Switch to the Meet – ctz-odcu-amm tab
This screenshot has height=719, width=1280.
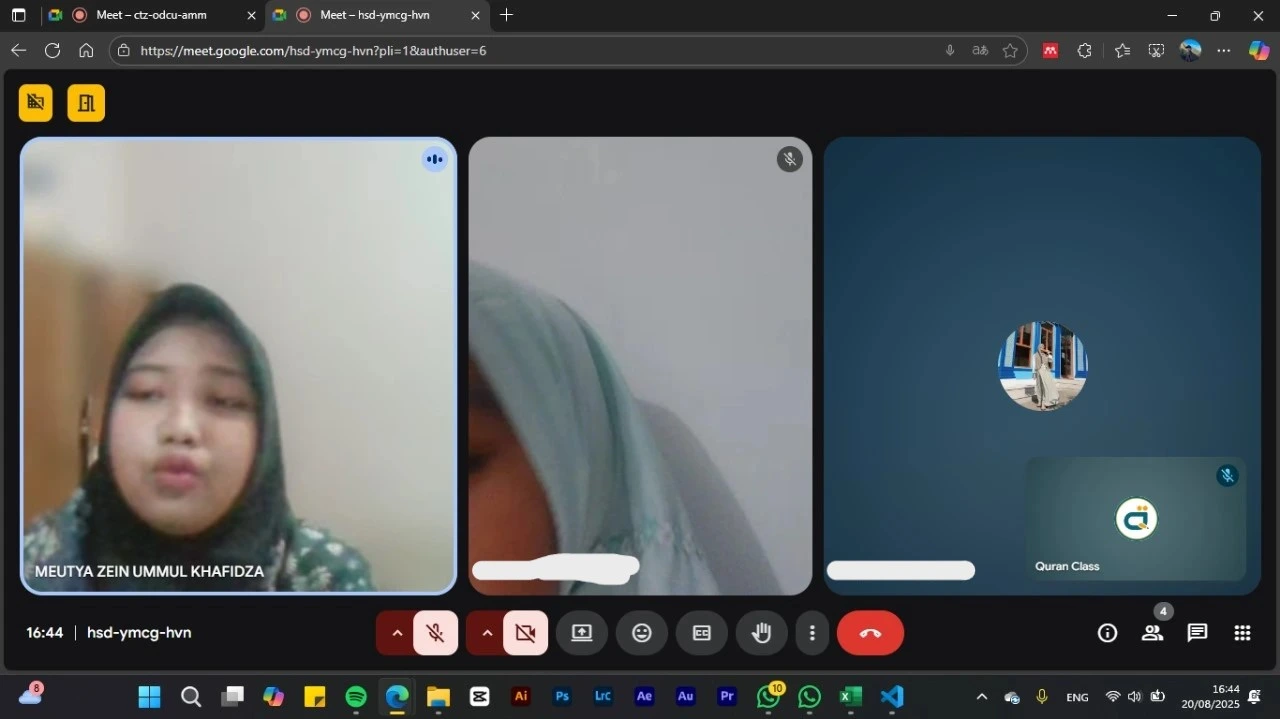coord(151,15)
